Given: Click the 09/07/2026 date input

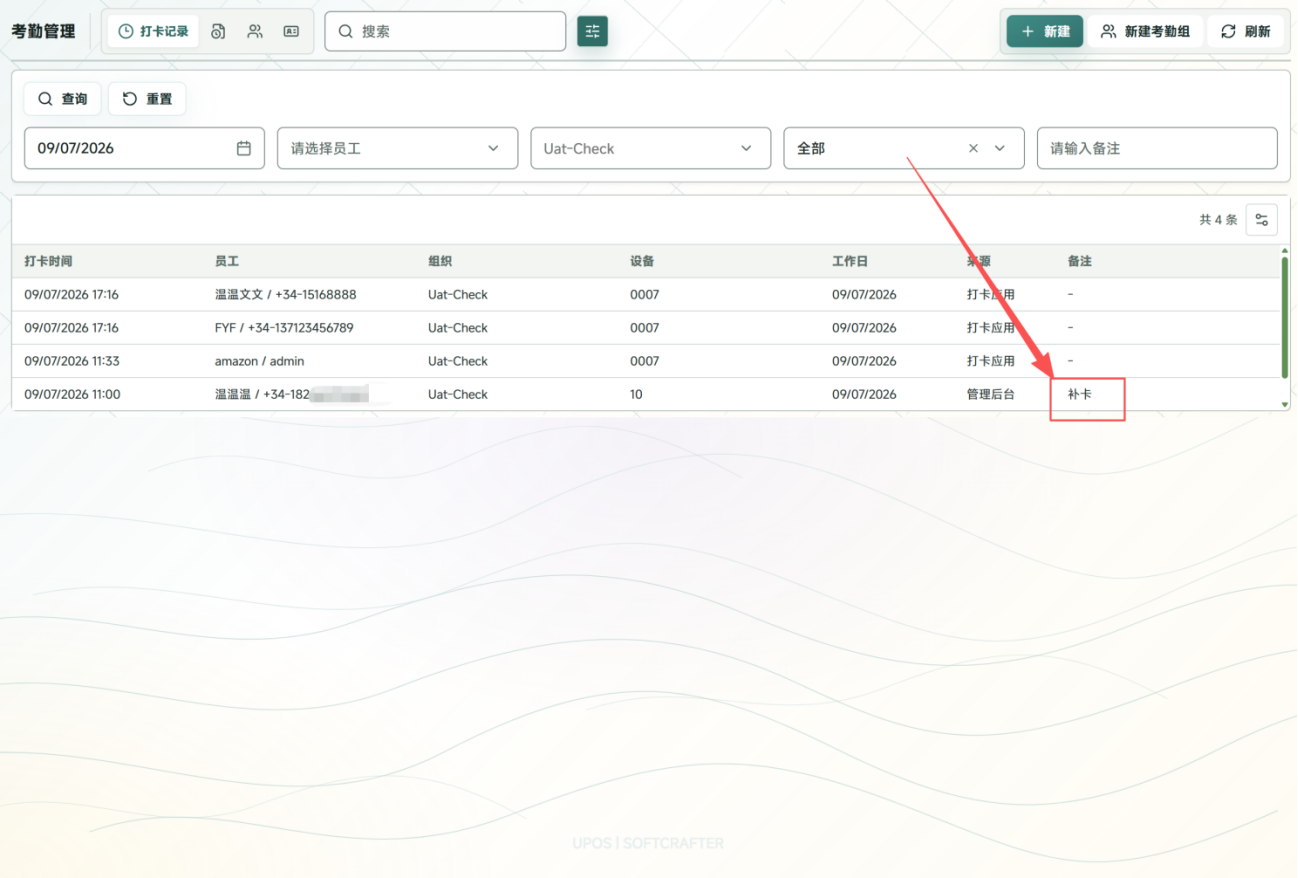Looking at the screenshot, I should pyautogui.click(x=144, y=148).
